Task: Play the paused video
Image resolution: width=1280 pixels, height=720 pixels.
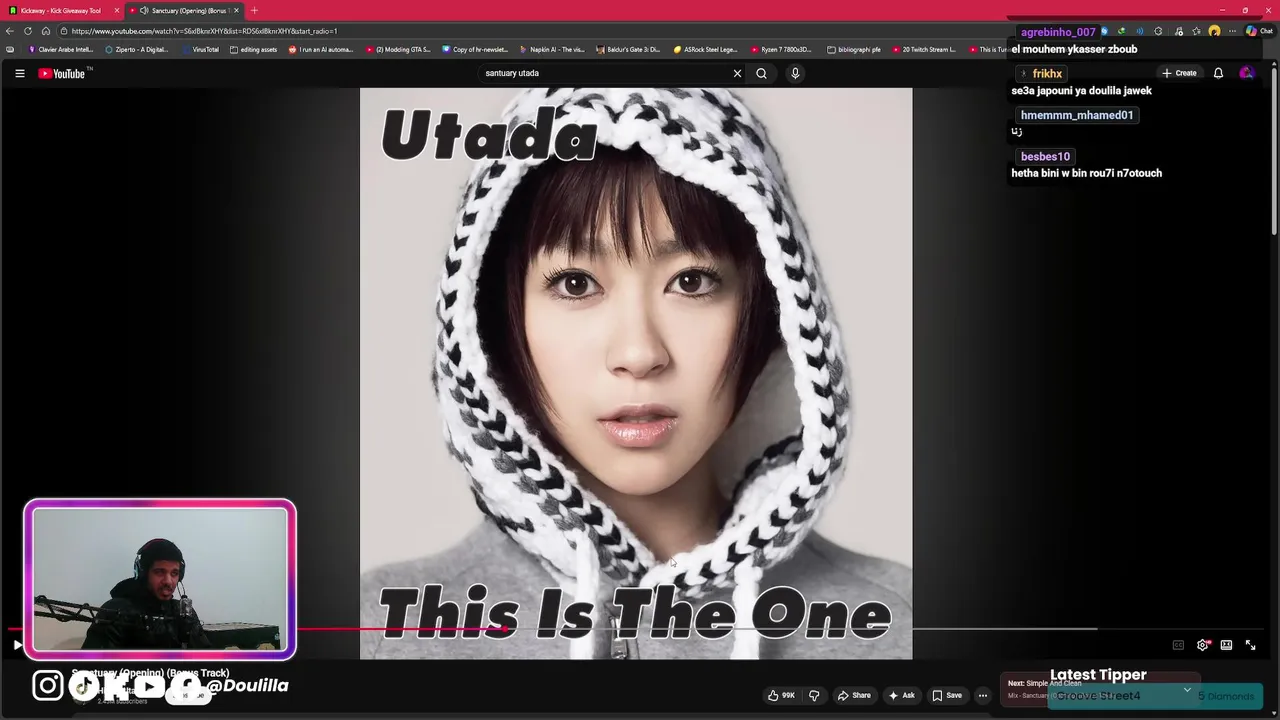Action: pos(17,645)
